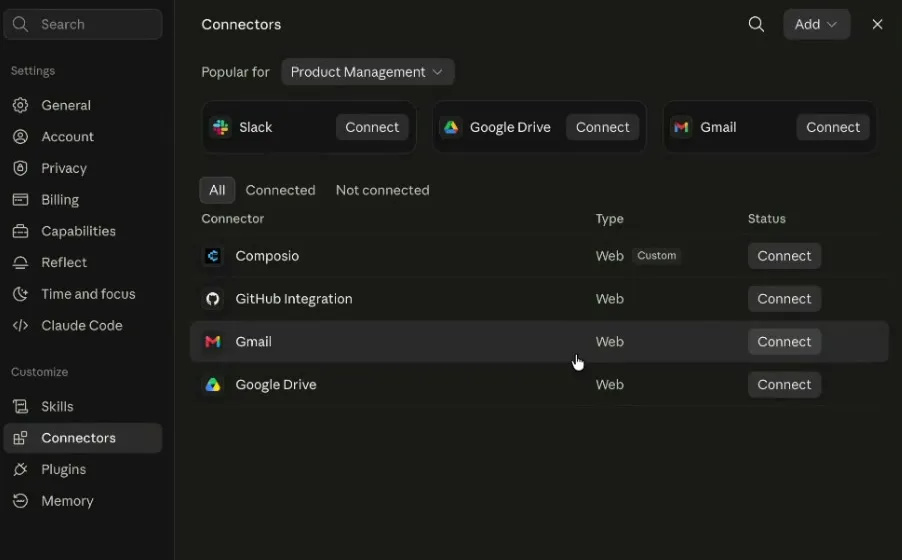Select the Capabilities menu label

pos(78,231)
